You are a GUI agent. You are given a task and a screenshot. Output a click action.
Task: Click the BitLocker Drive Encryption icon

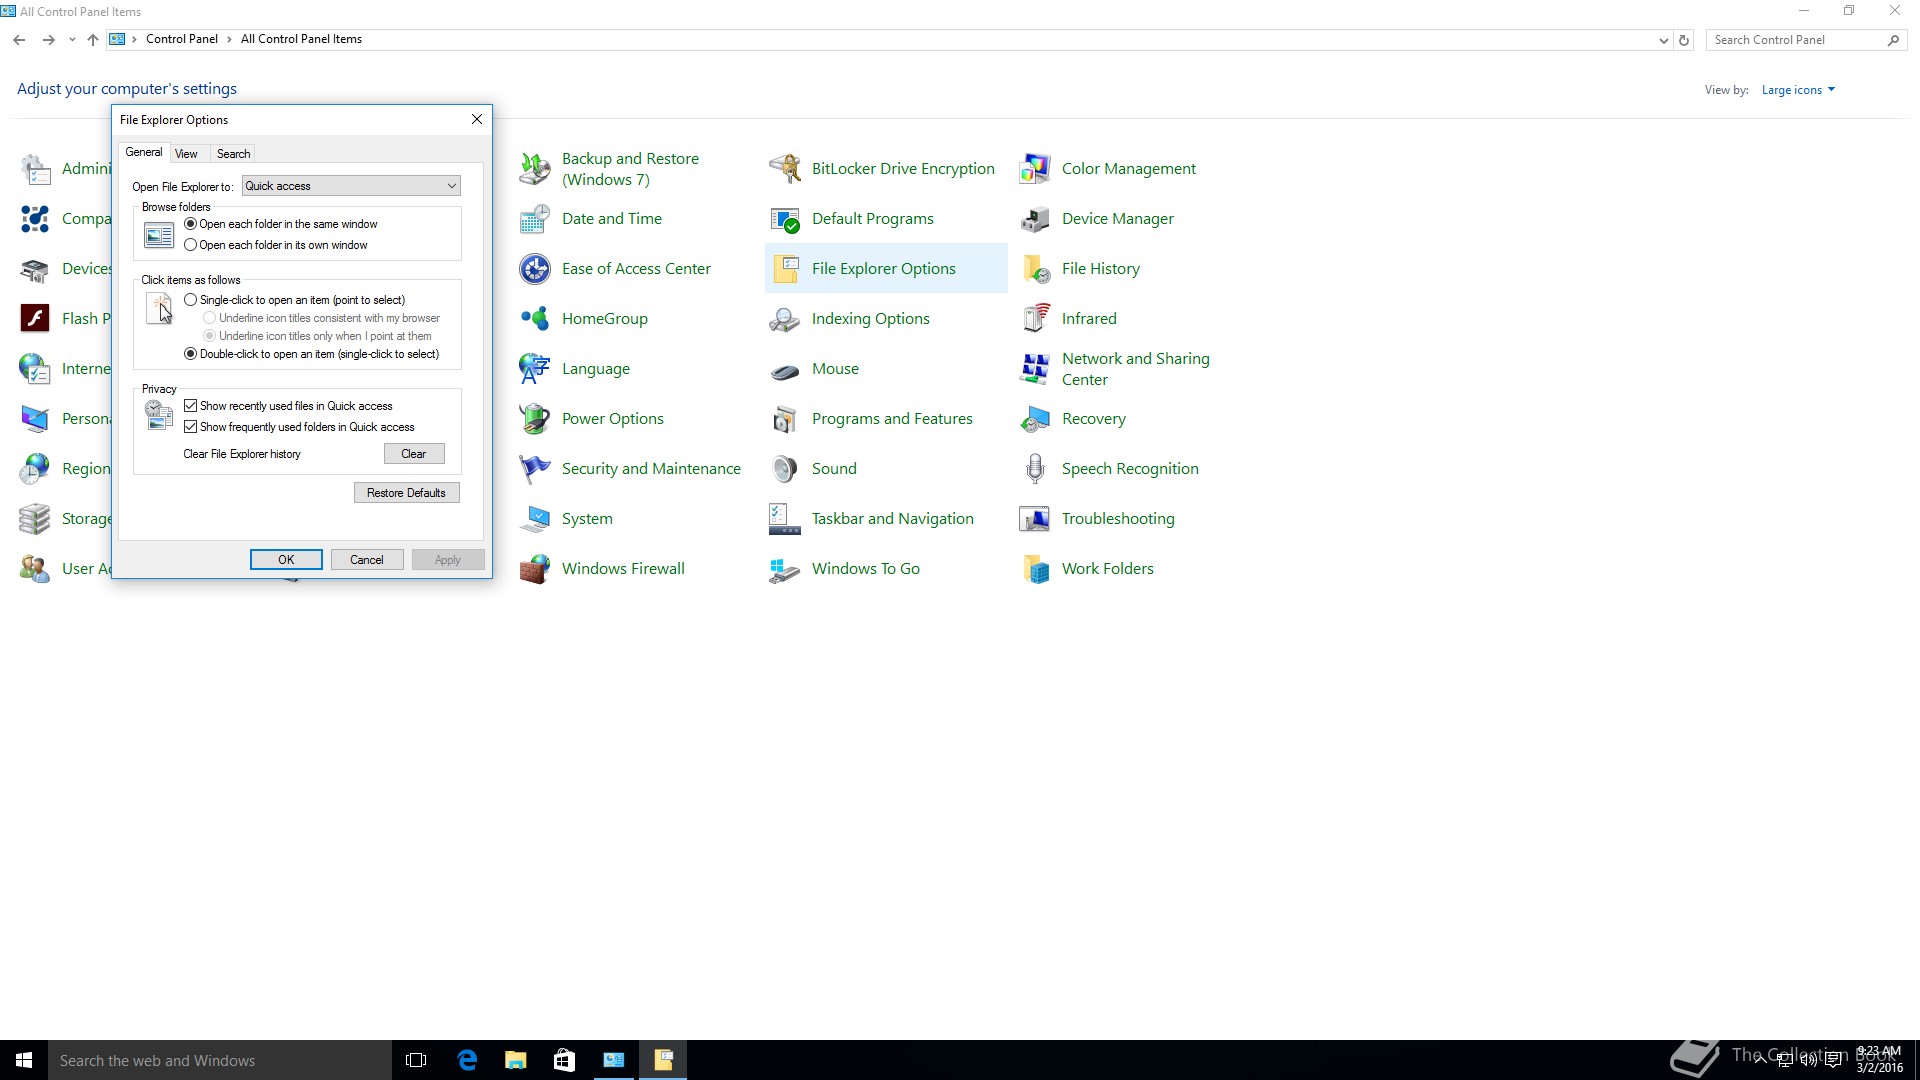coord(785,169)
